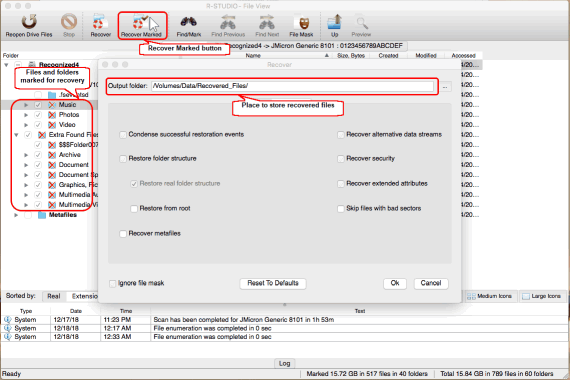
Task: Enable Skip files with bad sectors
Action: point(341,209)
